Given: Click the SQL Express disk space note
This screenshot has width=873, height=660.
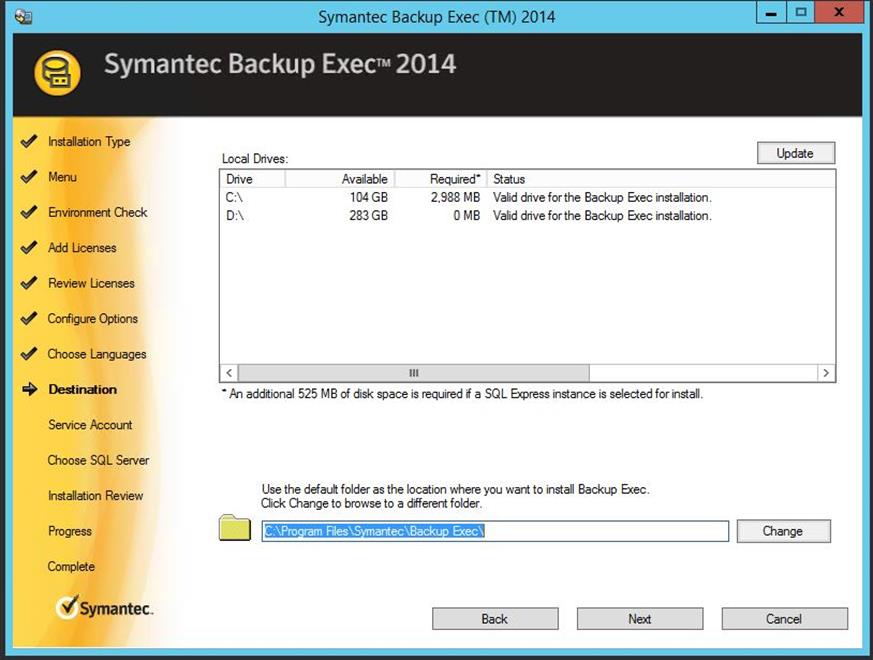Looking at the screenshot, I should coord(463,394).
